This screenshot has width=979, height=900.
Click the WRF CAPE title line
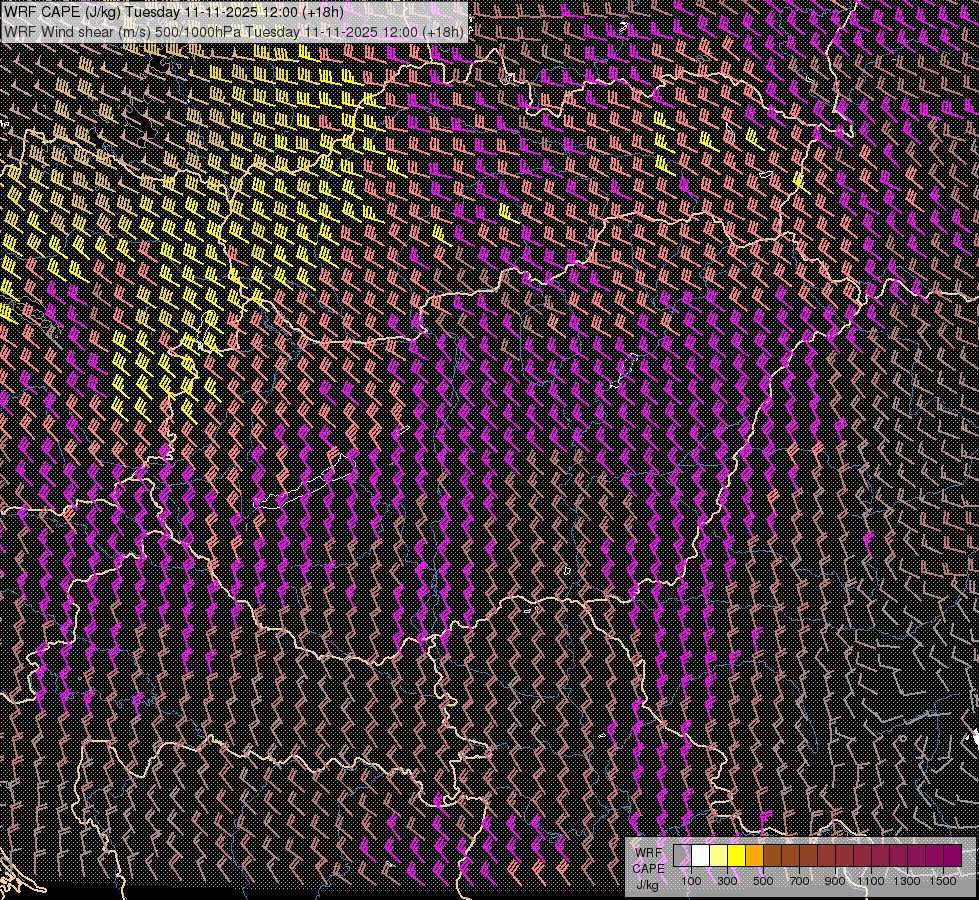[173, 12]
